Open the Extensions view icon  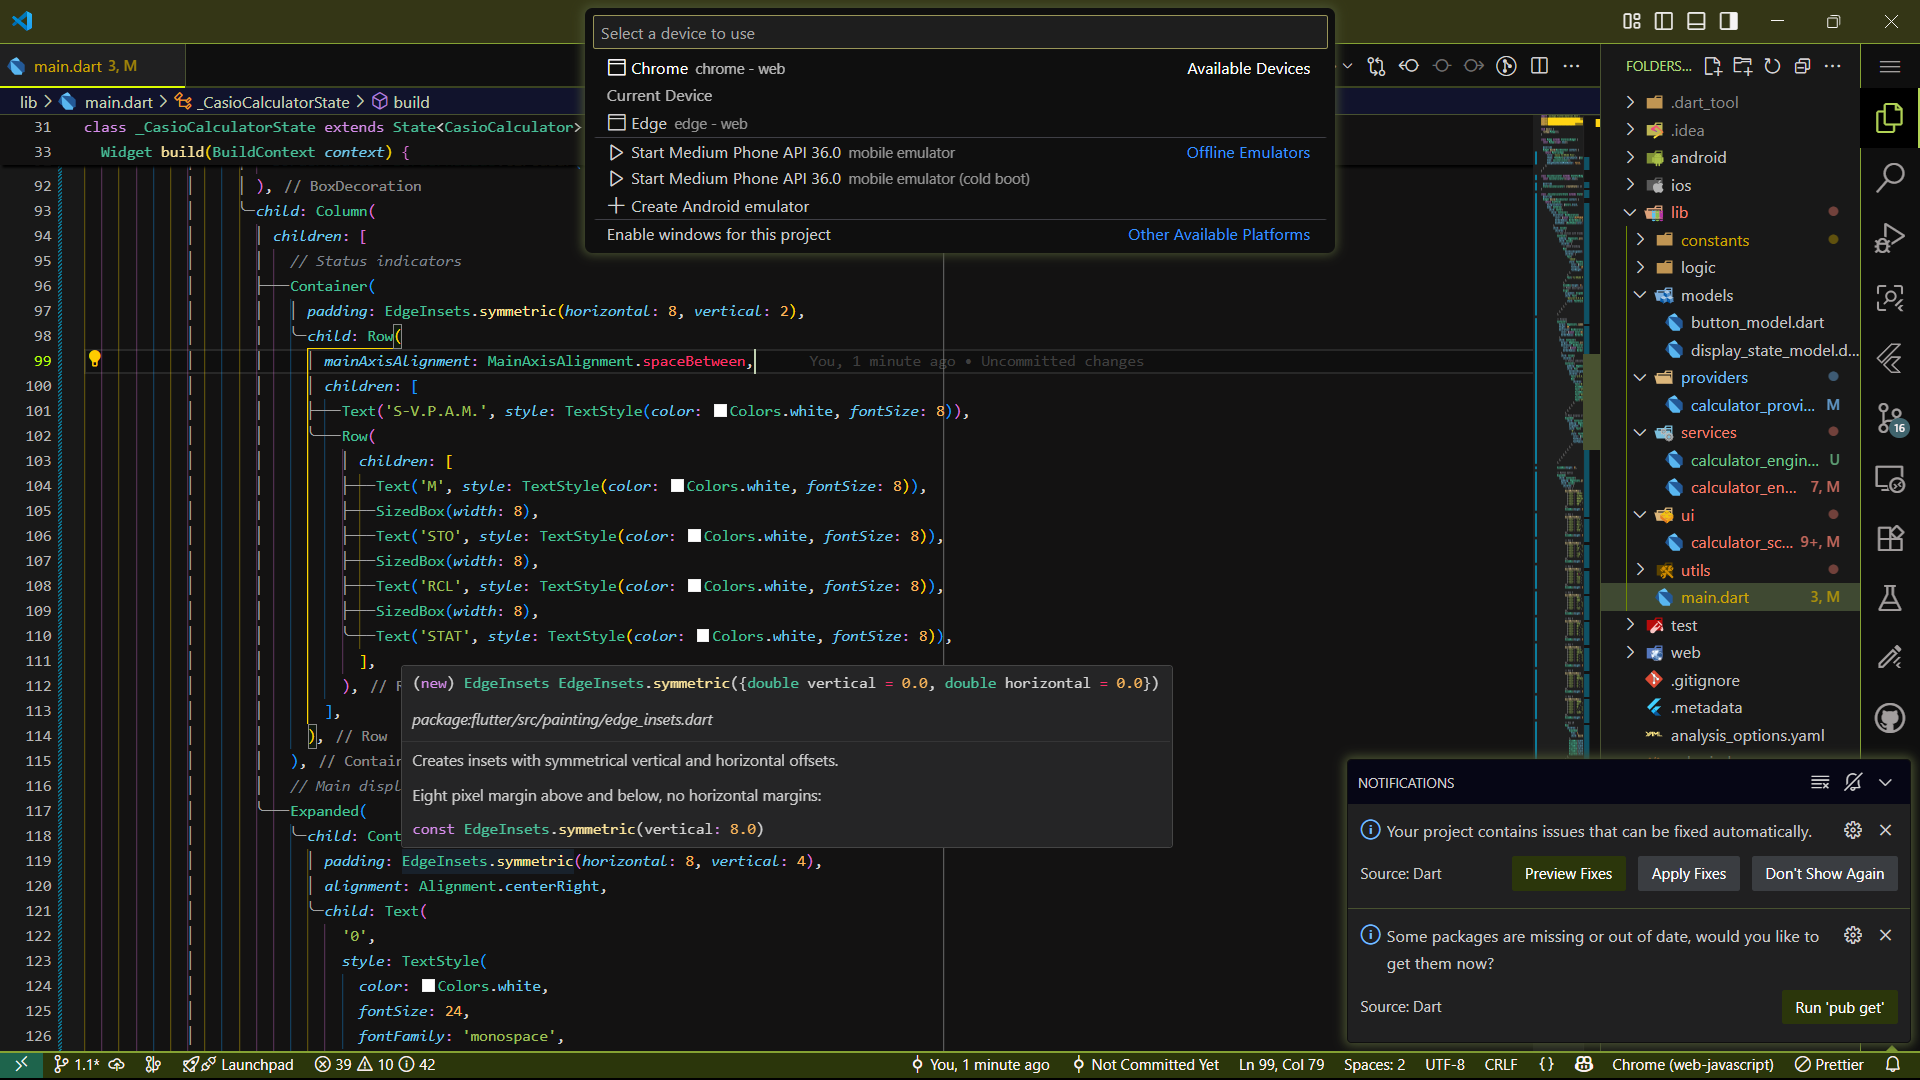pos(1889,539)
